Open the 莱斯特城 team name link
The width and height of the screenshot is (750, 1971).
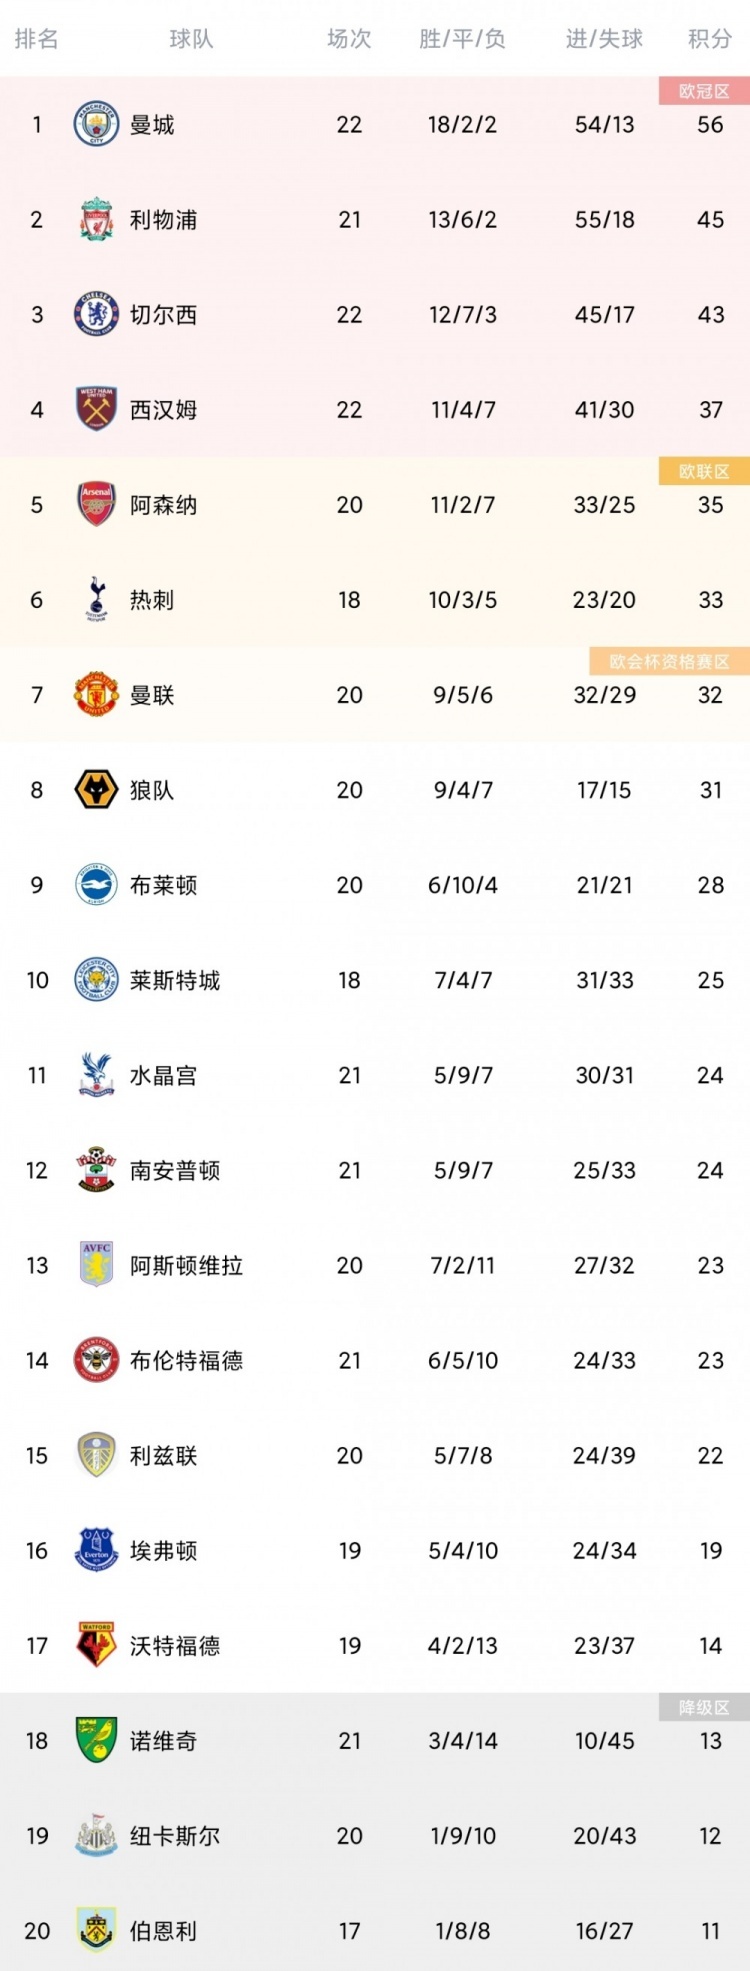coord(175,980)
